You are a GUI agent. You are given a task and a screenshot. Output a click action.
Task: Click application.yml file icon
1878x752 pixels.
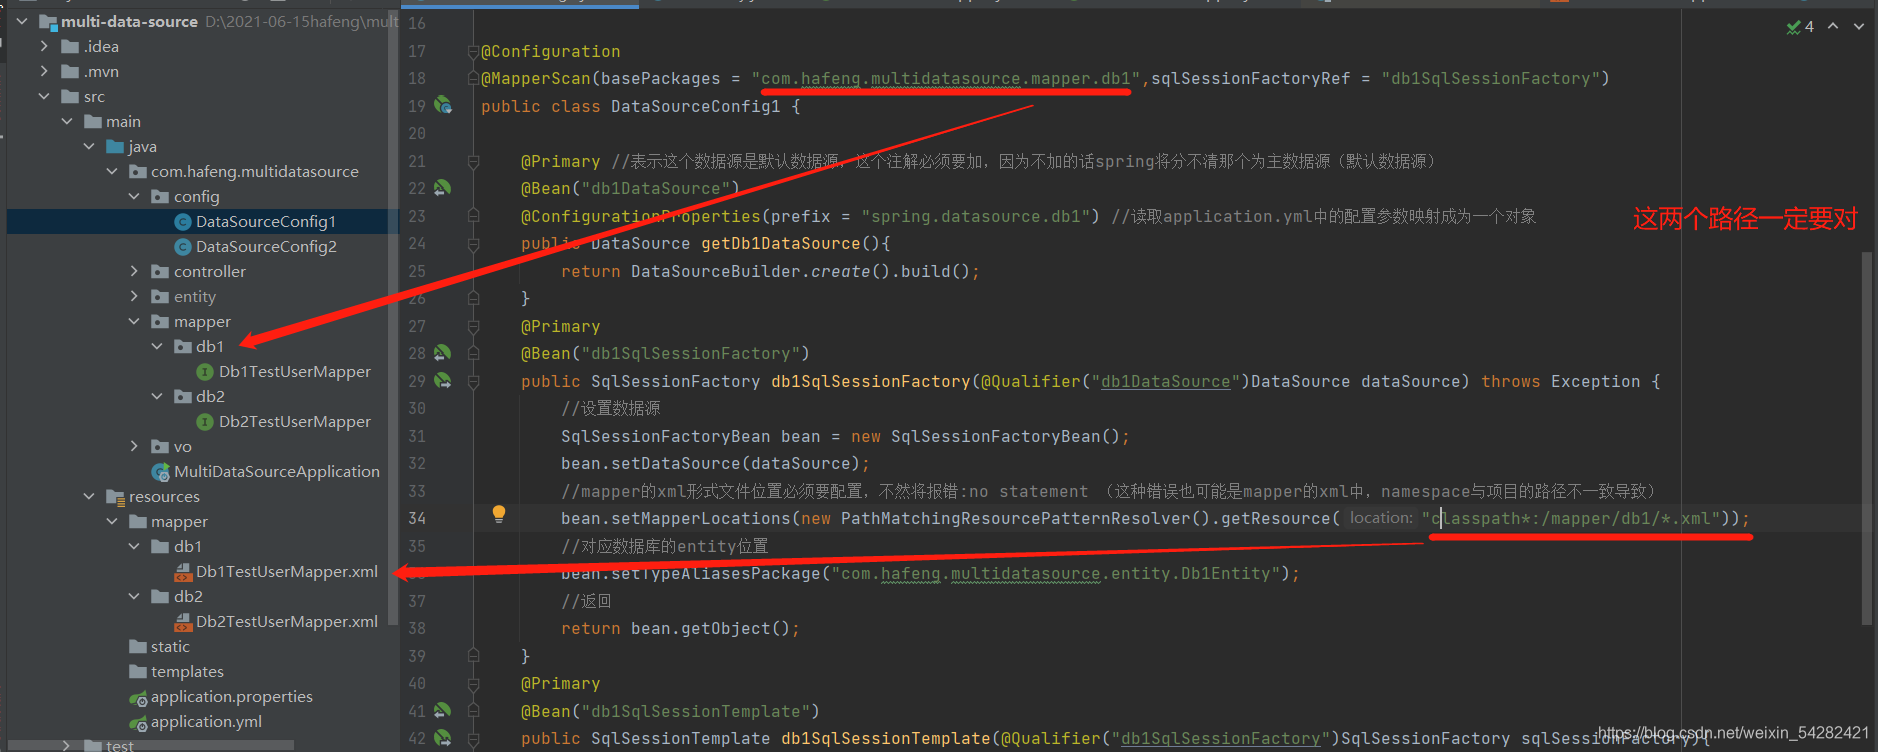pyautogui.click(x=138, y=722)
